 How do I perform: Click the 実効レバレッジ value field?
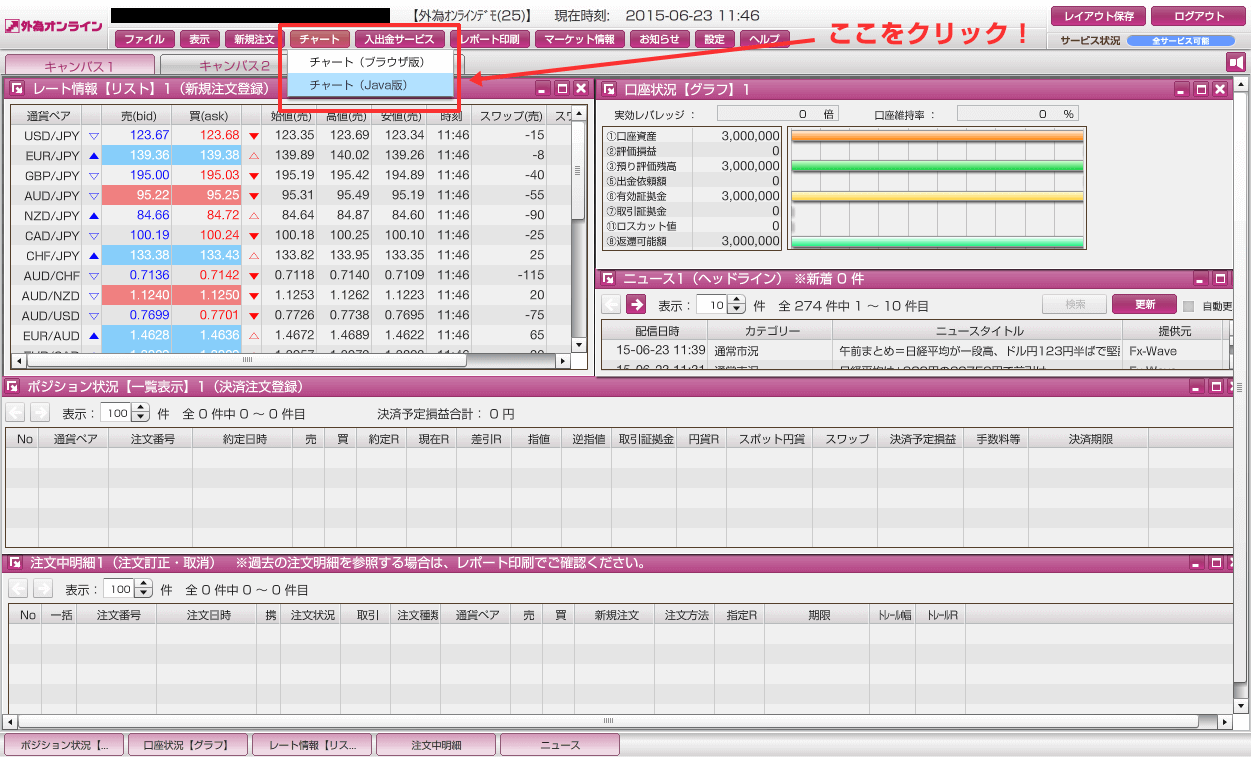click(777, 114)
